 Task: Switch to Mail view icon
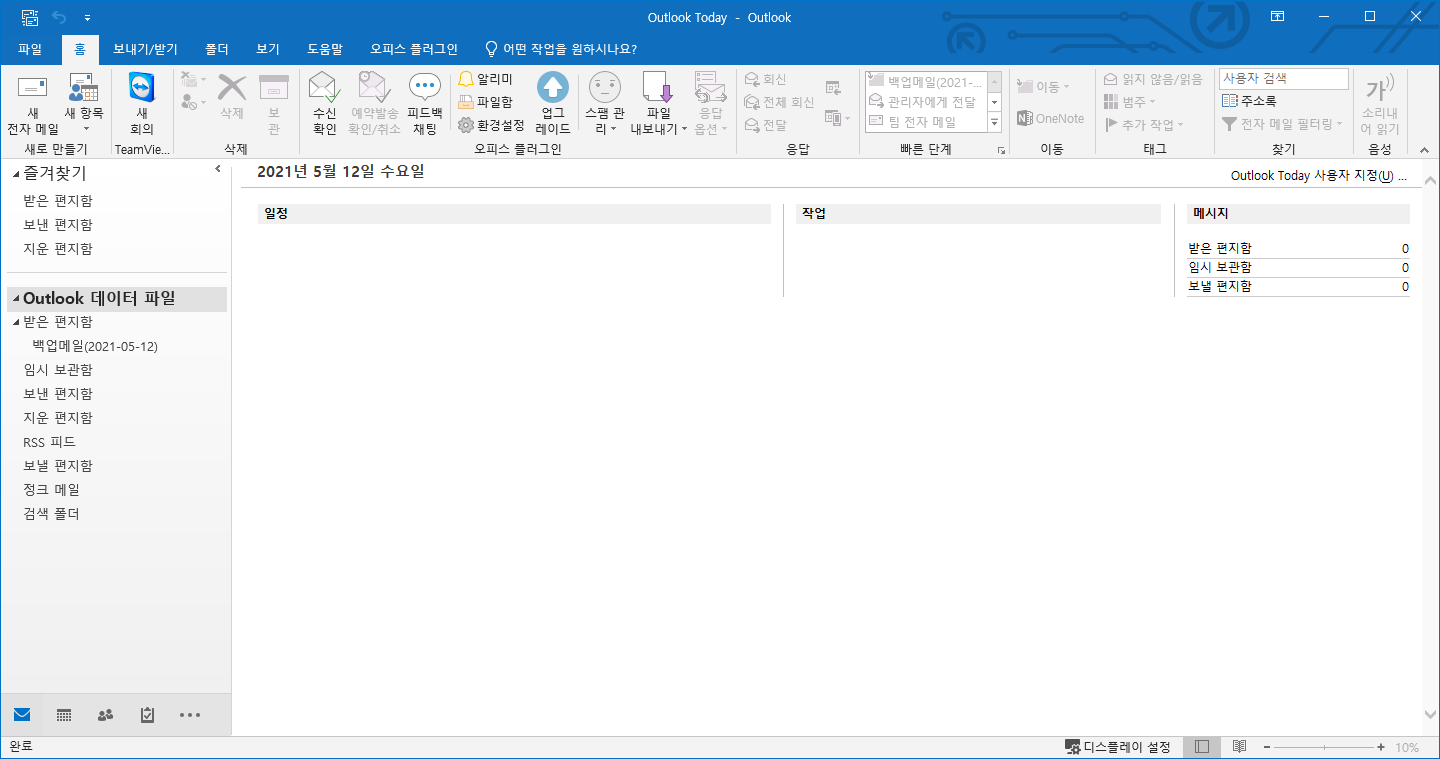[x=22, y=715]
